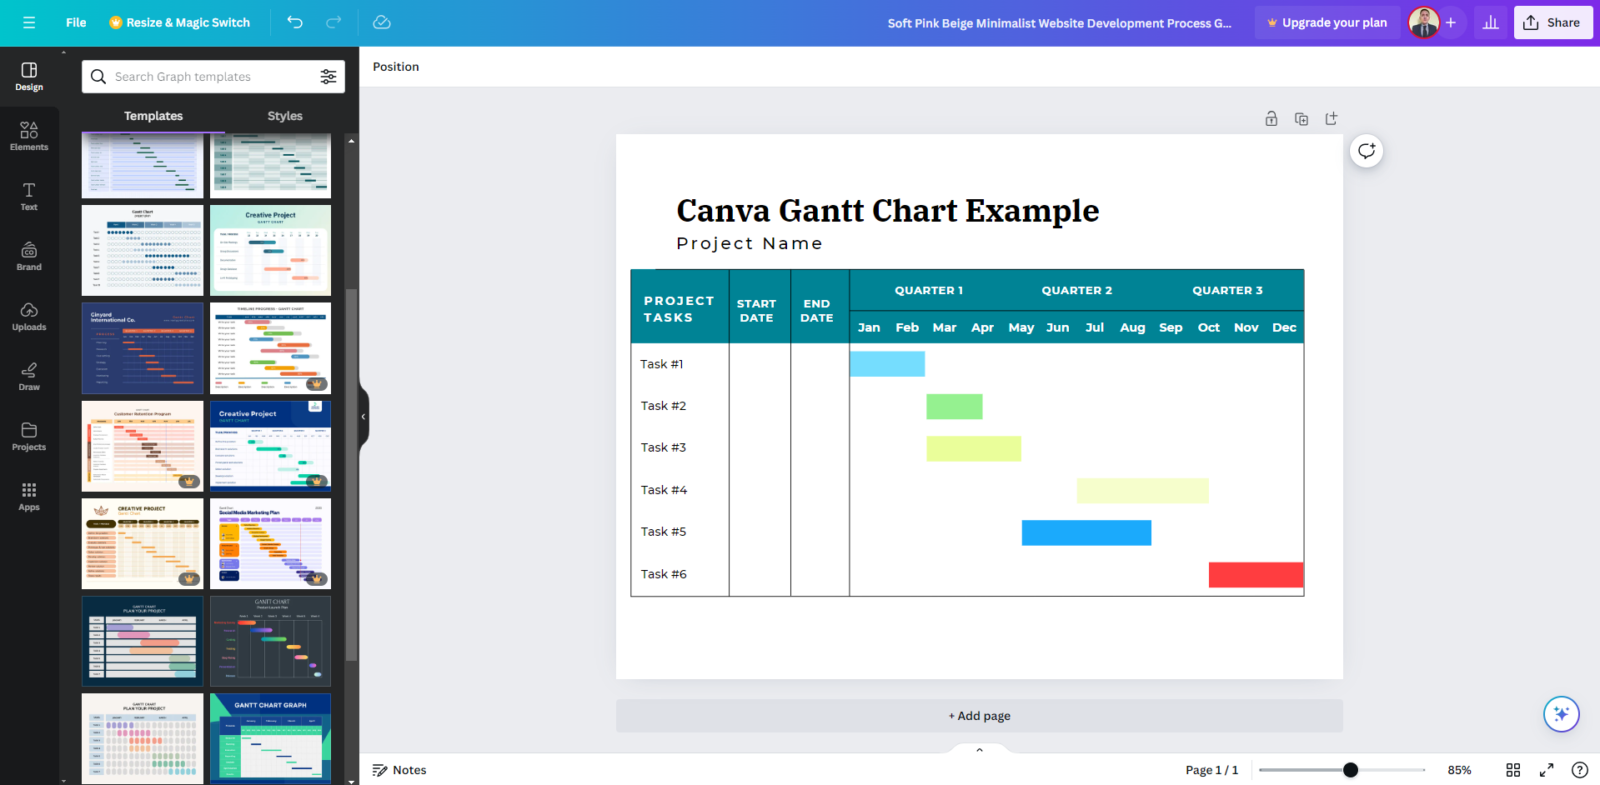Select the green Task #2 bar

[x=954, y=406]
